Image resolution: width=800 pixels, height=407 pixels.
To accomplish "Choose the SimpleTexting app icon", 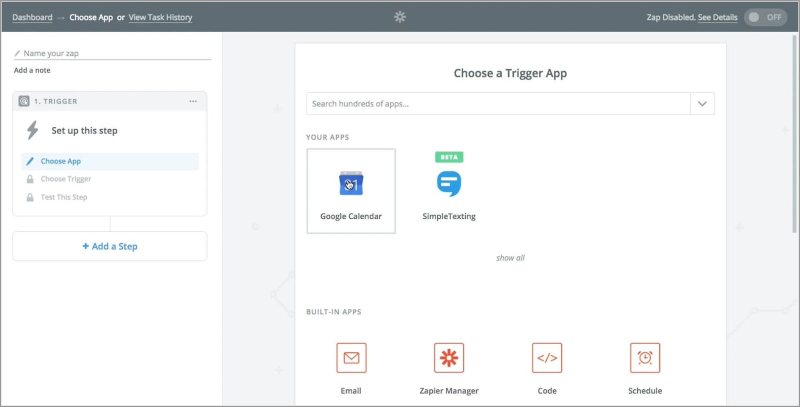I will tap(449, 184).
